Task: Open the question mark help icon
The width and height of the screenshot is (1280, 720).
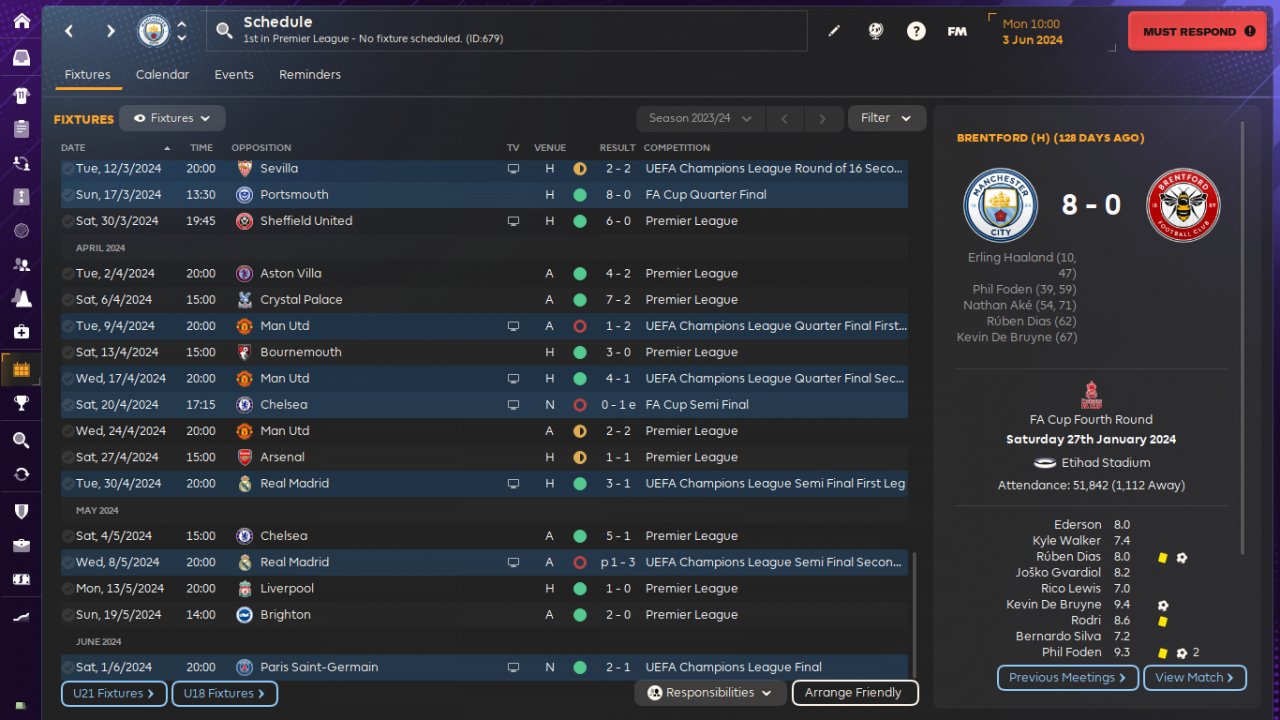Action: tap(916, 31)
